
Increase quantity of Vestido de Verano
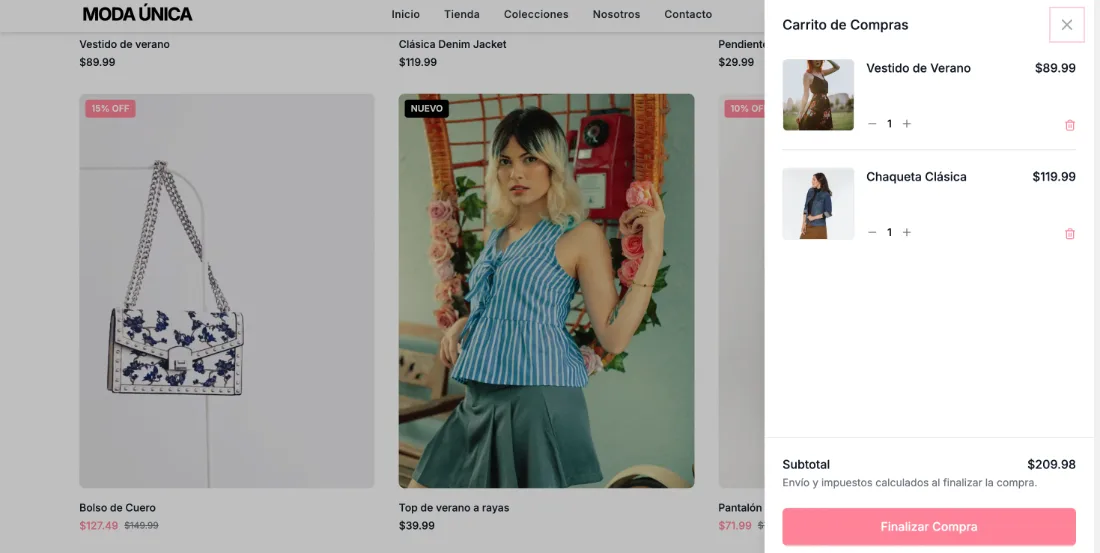coord(906,124)
